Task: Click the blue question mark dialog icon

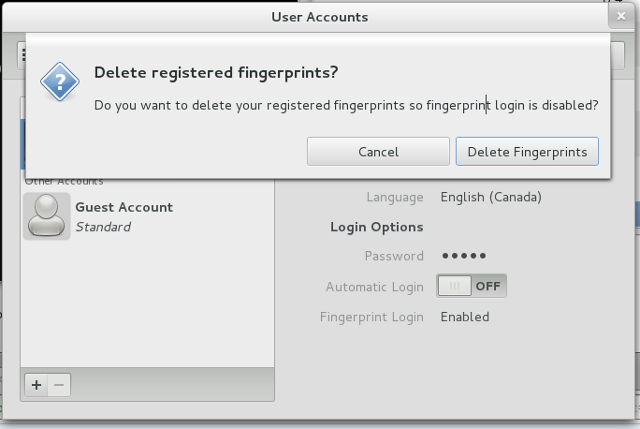Action: tap(60, 82)
